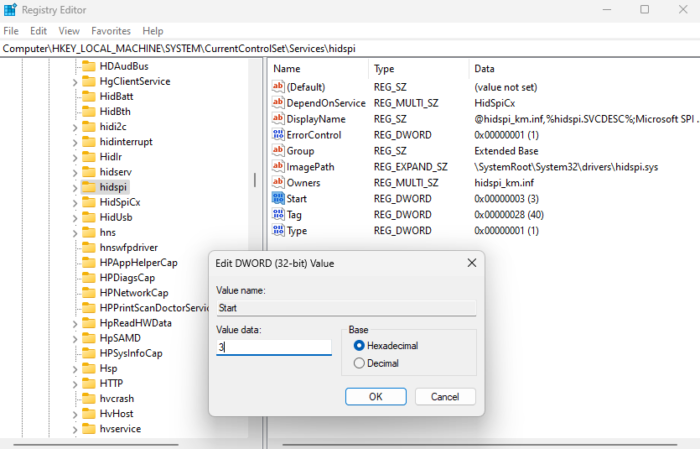Select the DependOnService value icon
700x449 pixels.
point(278,103)
